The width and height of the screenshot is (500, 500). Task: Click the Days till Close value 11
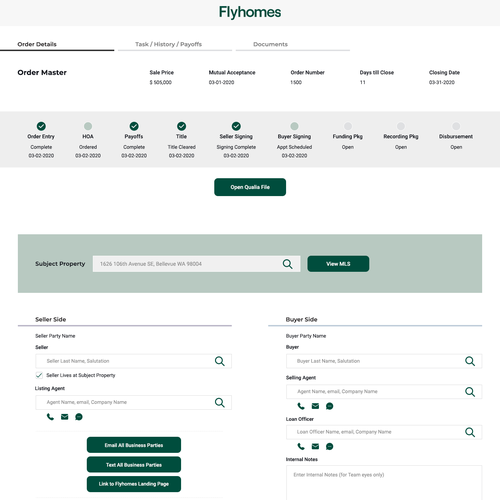coord(363,82)
